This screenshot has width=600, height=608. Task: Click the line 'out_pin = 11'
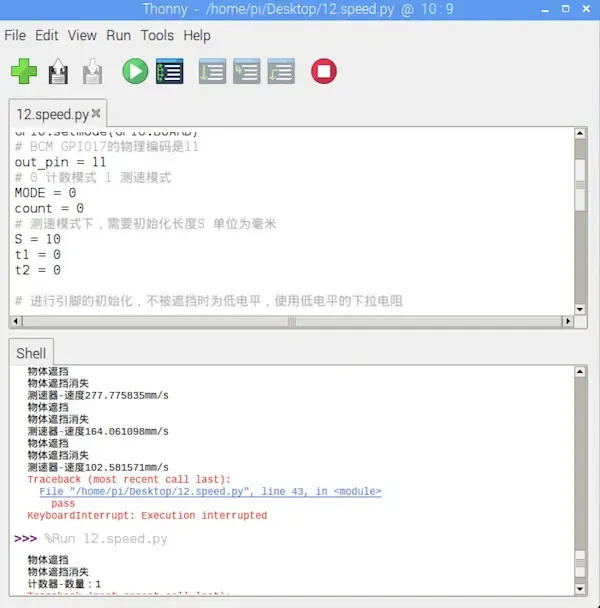pyautogui.click(x=60, y=162)
